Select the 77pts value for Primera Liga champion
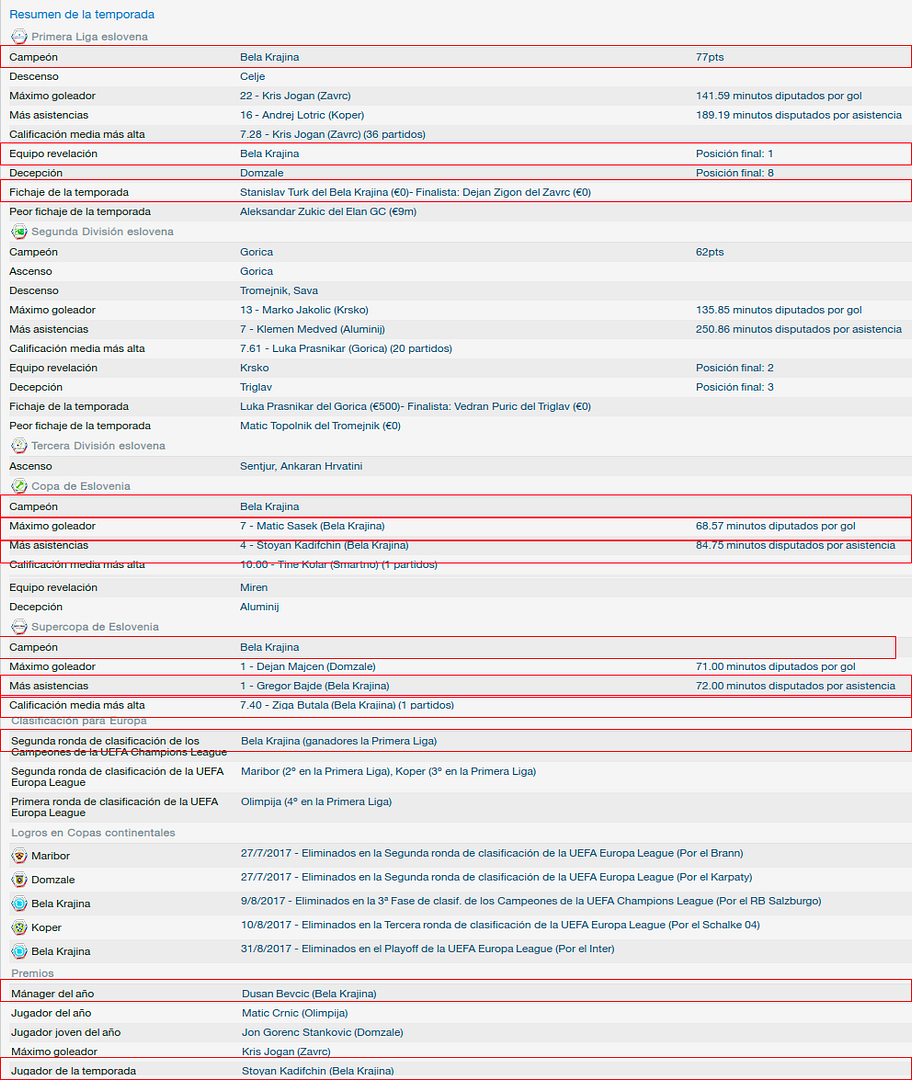Screen dimensions: 912x1080 (709, 57)
